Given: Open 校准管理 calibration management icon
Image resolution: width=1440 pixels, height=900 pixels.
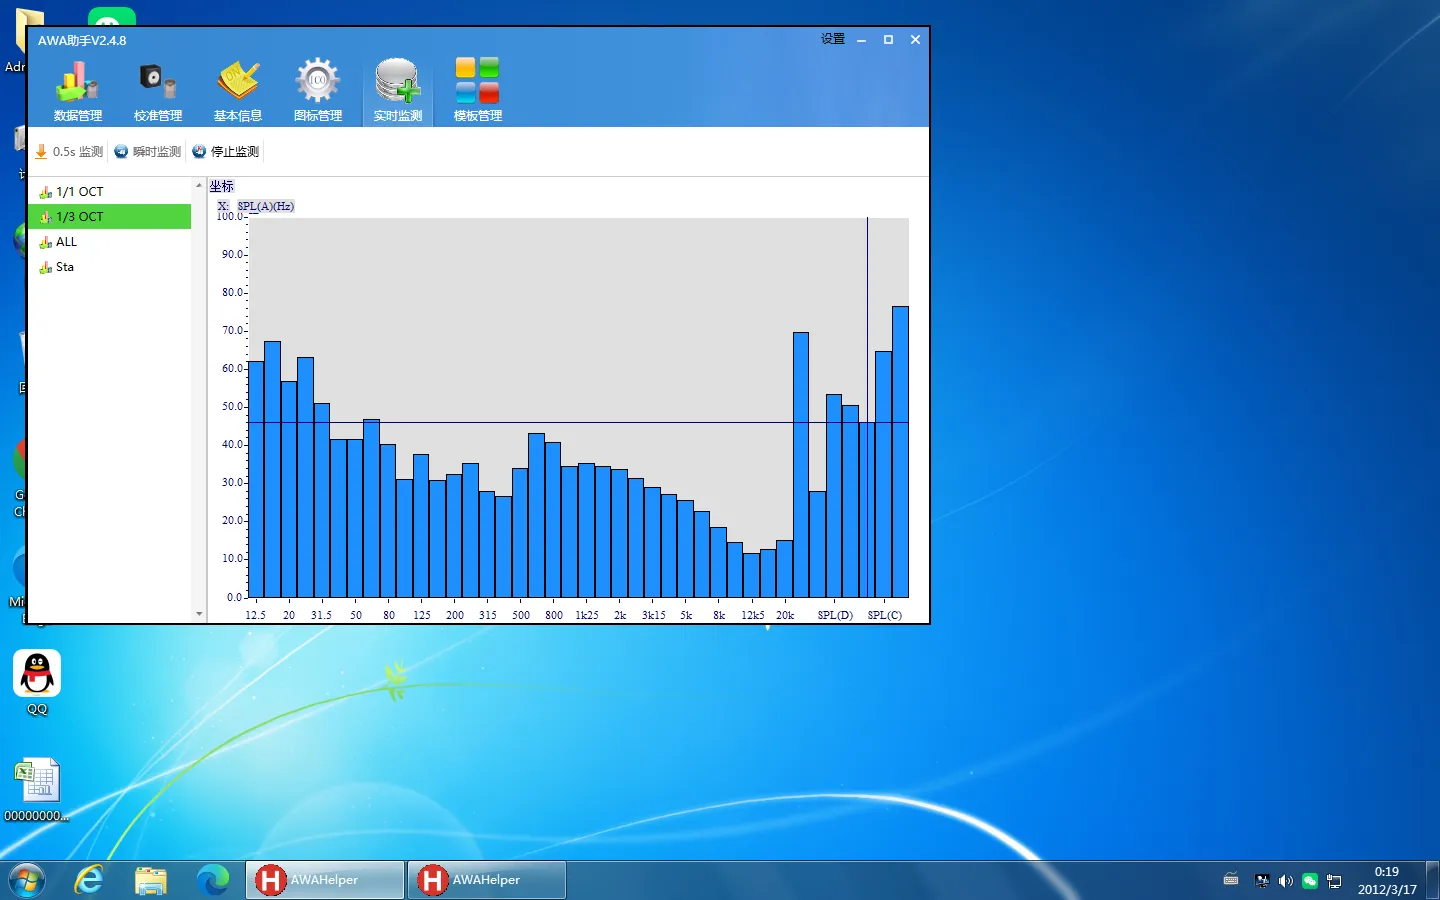Looking at the screenshot, I should point(158,91).
